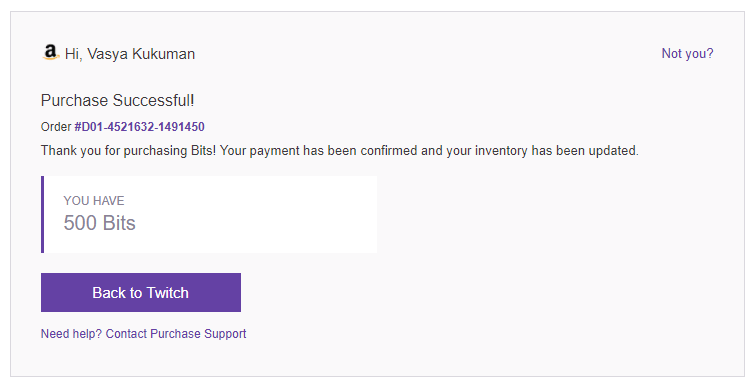Image resolution: width=756 pixels, height=389 pixels.
Task: Click the "Need help?" text
Action: coord(71,334)
